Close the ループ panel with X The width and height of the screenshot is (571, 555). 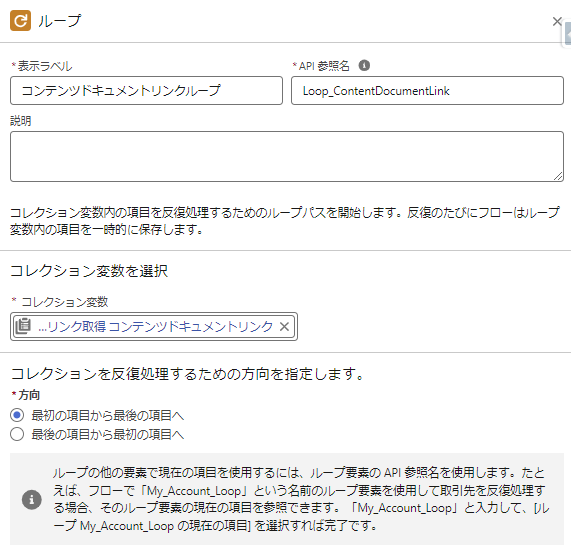pos(557,21)
